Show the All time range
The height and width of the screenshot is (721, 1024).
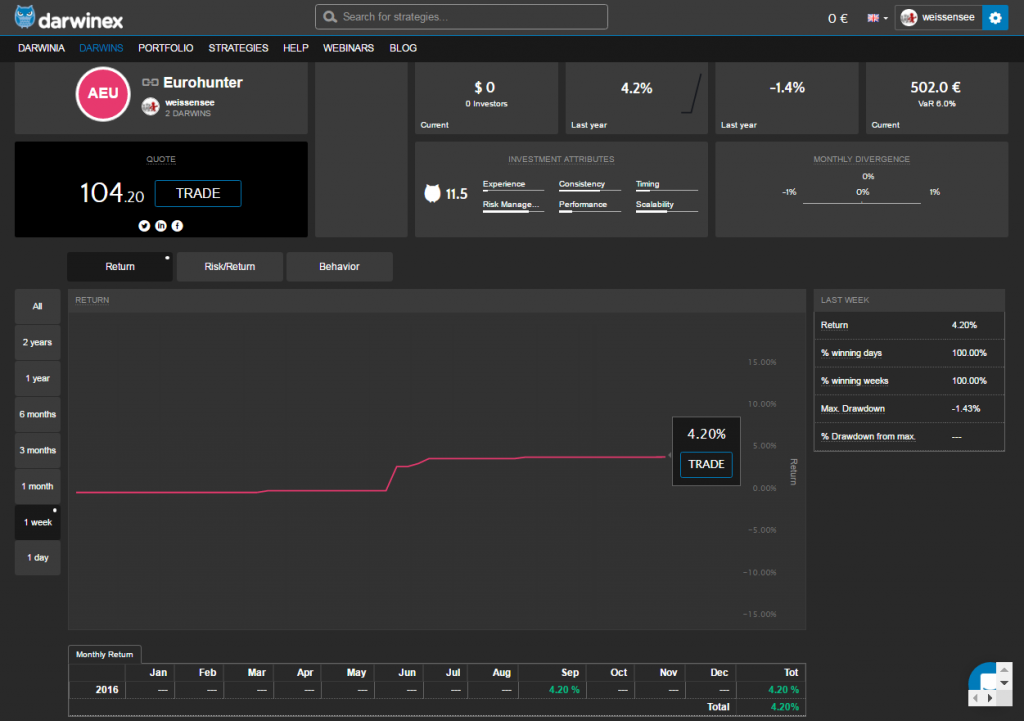[38, 306]
